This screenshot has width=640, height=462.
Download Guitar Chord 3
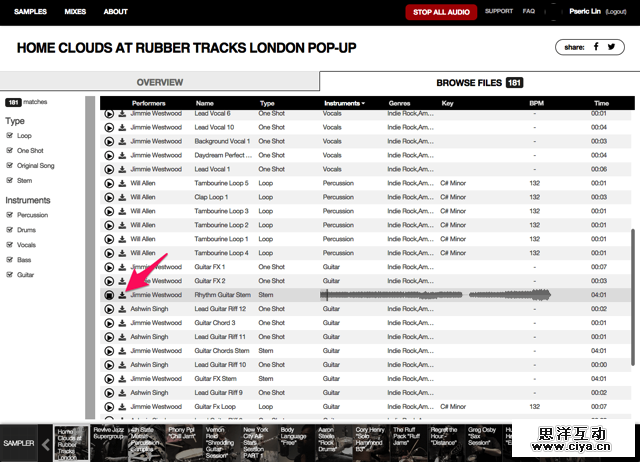tap(122, 323)
